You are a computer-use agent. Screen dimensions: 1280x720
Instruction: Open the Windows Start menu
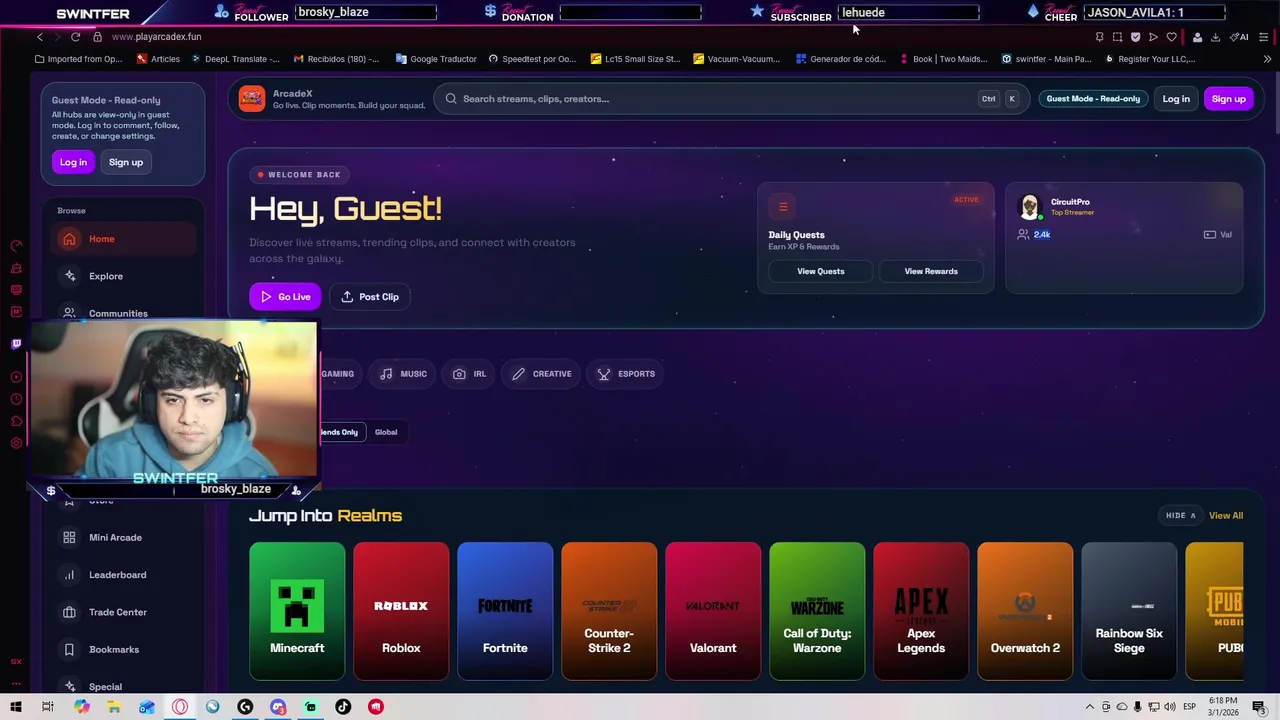[16, 707]
